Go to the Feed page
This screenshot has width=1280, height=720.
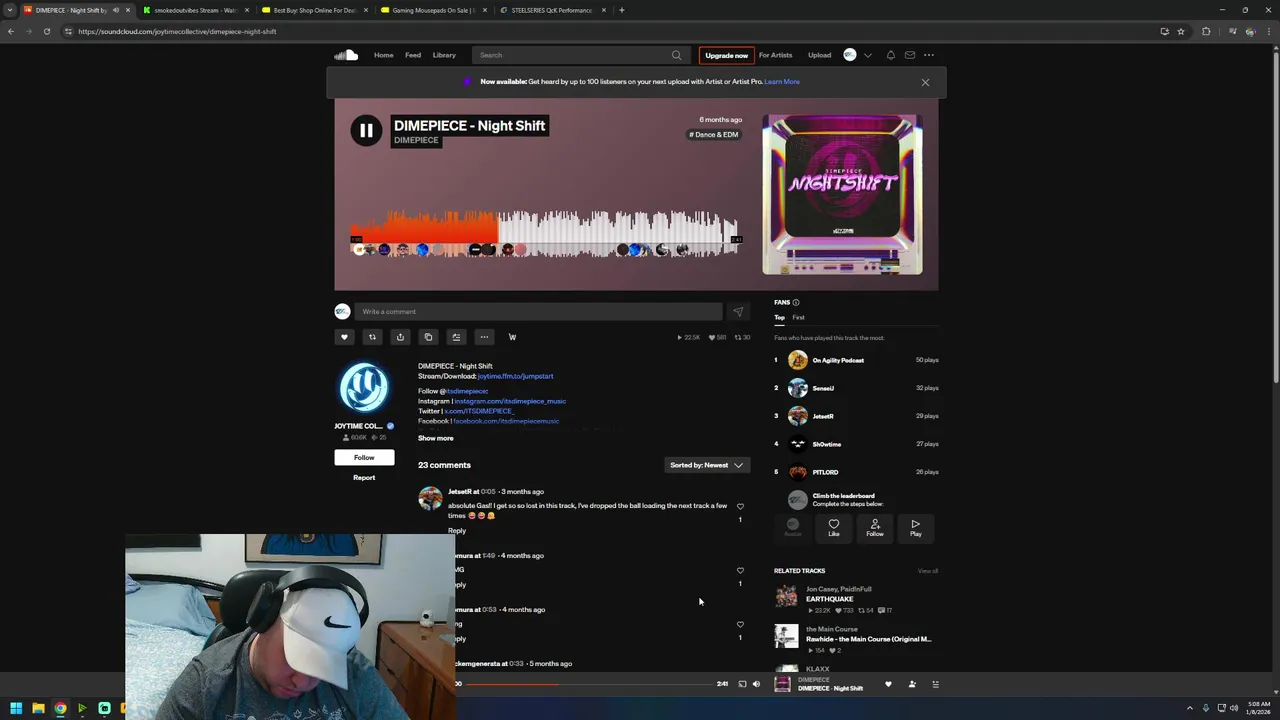pos(413,55)
